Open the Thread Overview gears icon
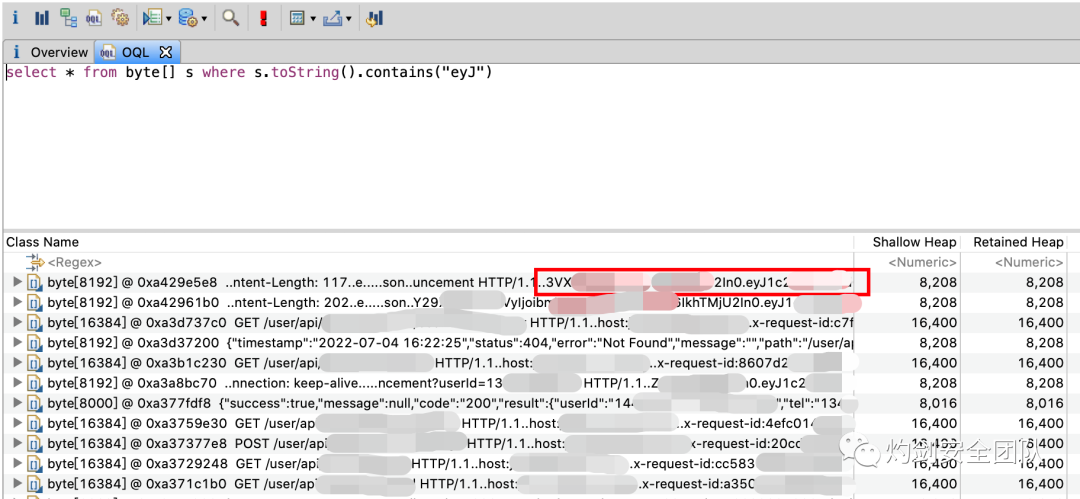 coord(119,19)
